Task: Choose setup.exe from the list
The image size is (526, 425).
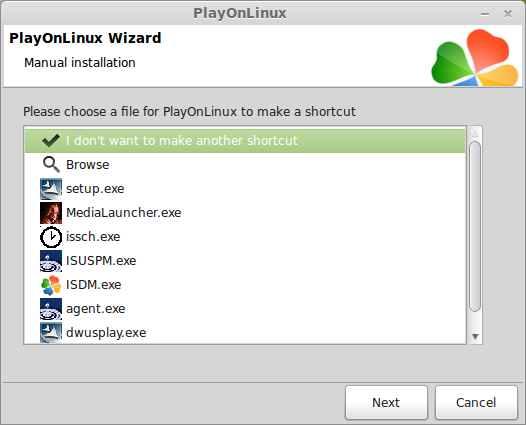Action: 245,189
